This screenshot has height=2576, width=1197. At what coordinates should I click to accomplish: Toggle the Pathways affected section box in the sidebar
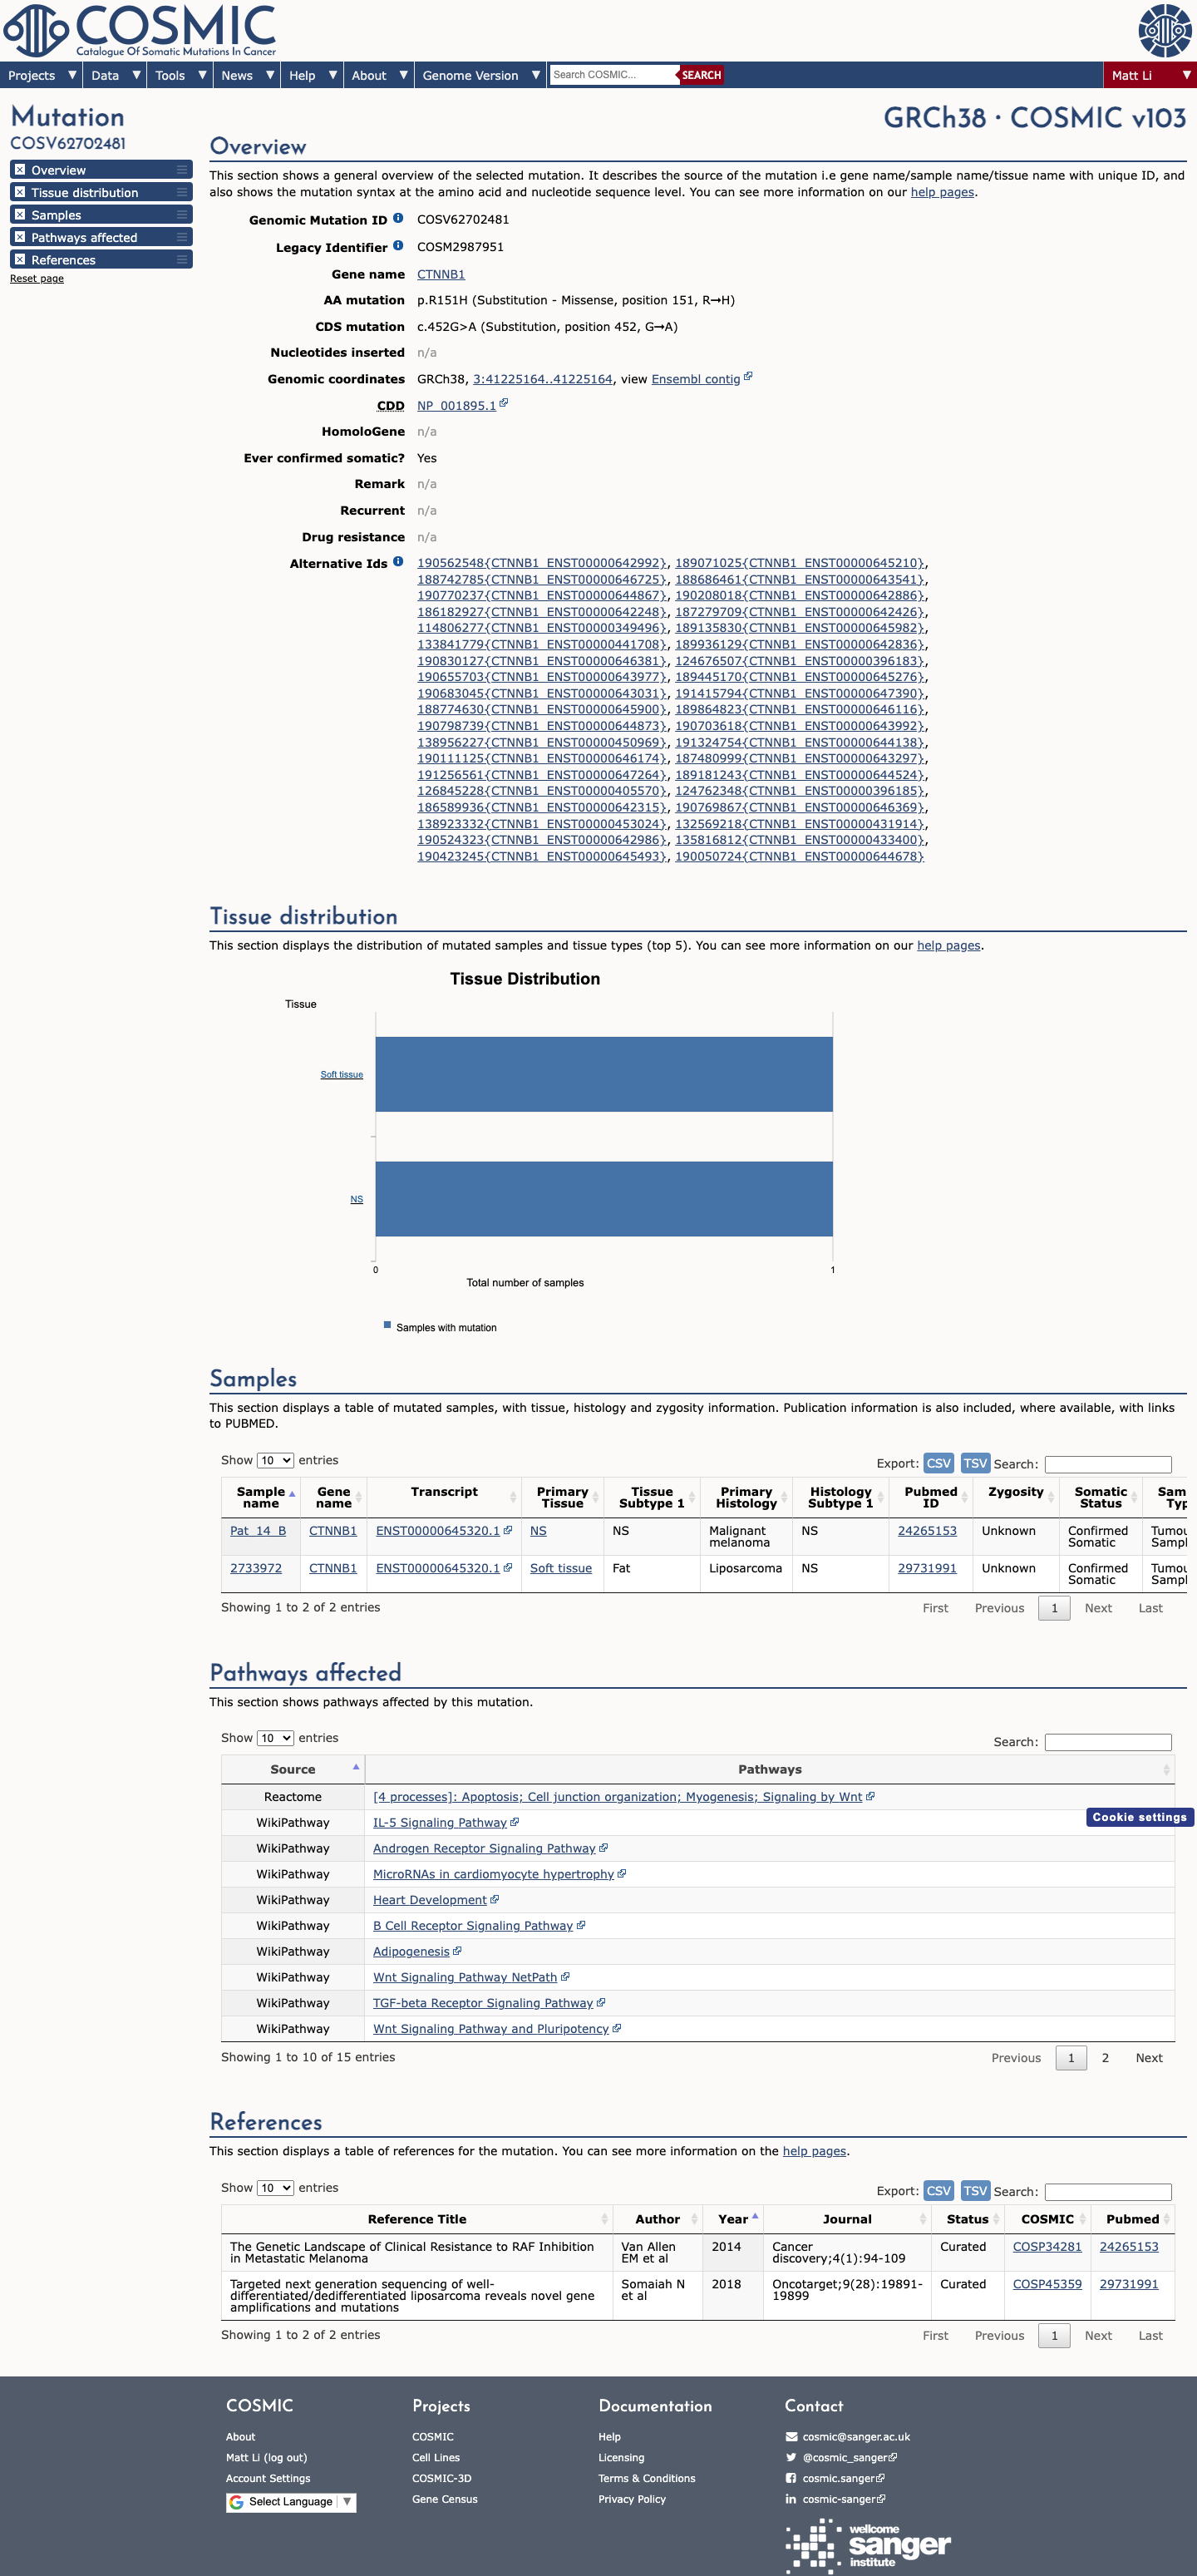(20, 237)
